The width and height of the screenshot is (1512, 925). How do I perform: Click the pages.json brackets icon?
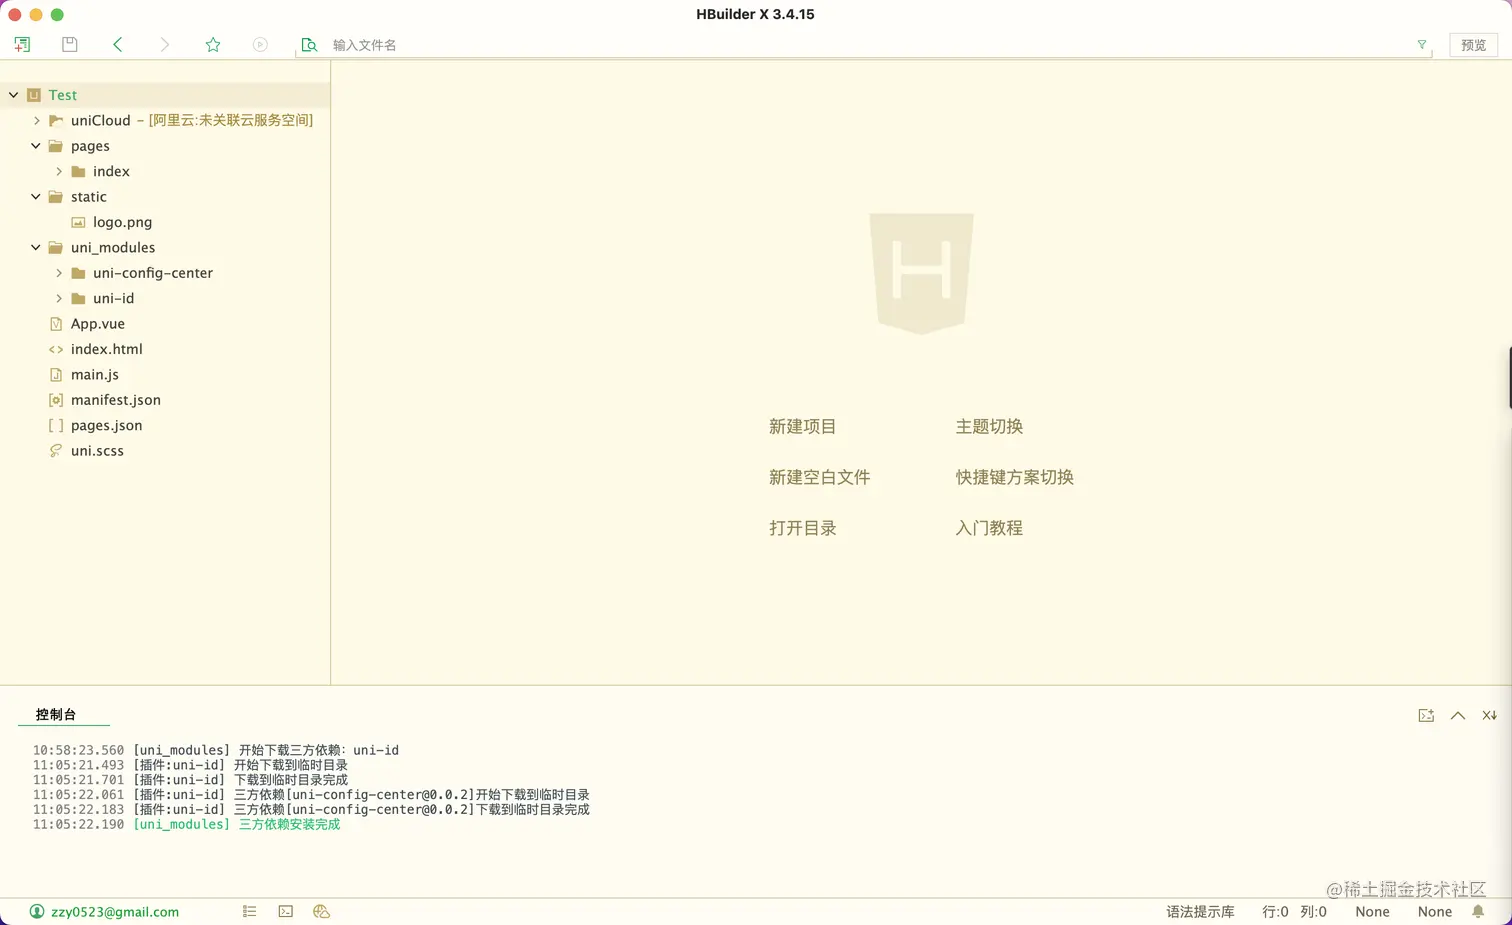[x=56, y=425]
